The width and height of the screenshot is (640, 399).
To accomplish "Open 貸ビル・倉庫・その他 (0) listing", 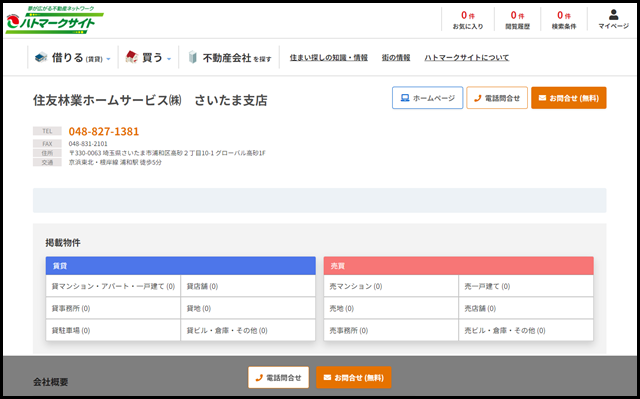I will pos(248,330).
